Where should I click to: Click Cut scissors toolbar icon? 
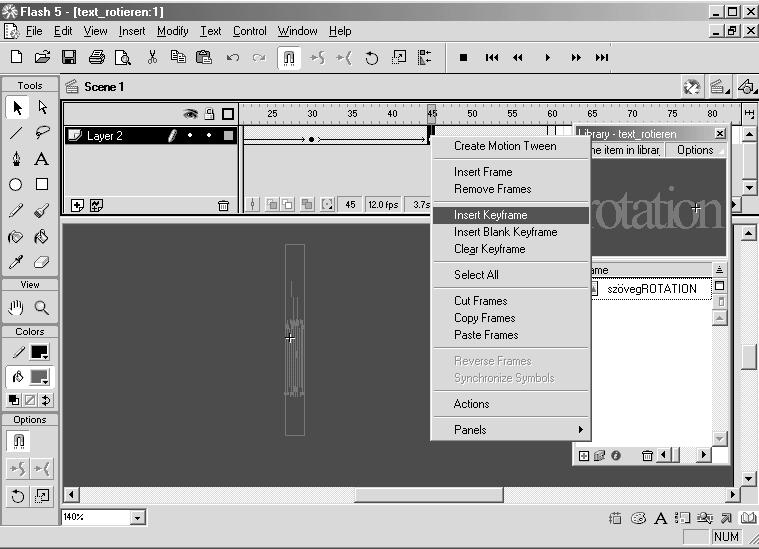click(x=152, y=57)
